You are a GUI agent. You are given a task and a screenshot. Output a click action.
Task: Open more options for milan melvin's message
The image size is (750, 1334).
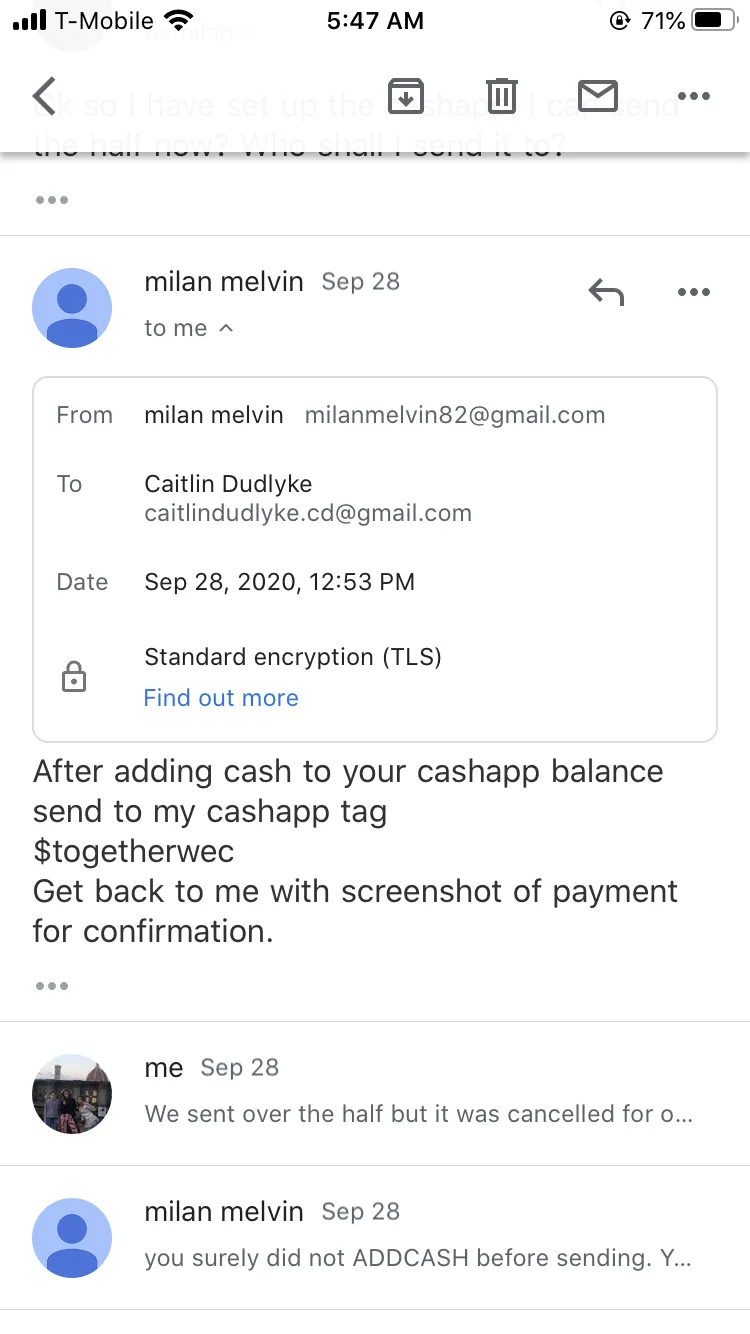click(x=693, y=292)
